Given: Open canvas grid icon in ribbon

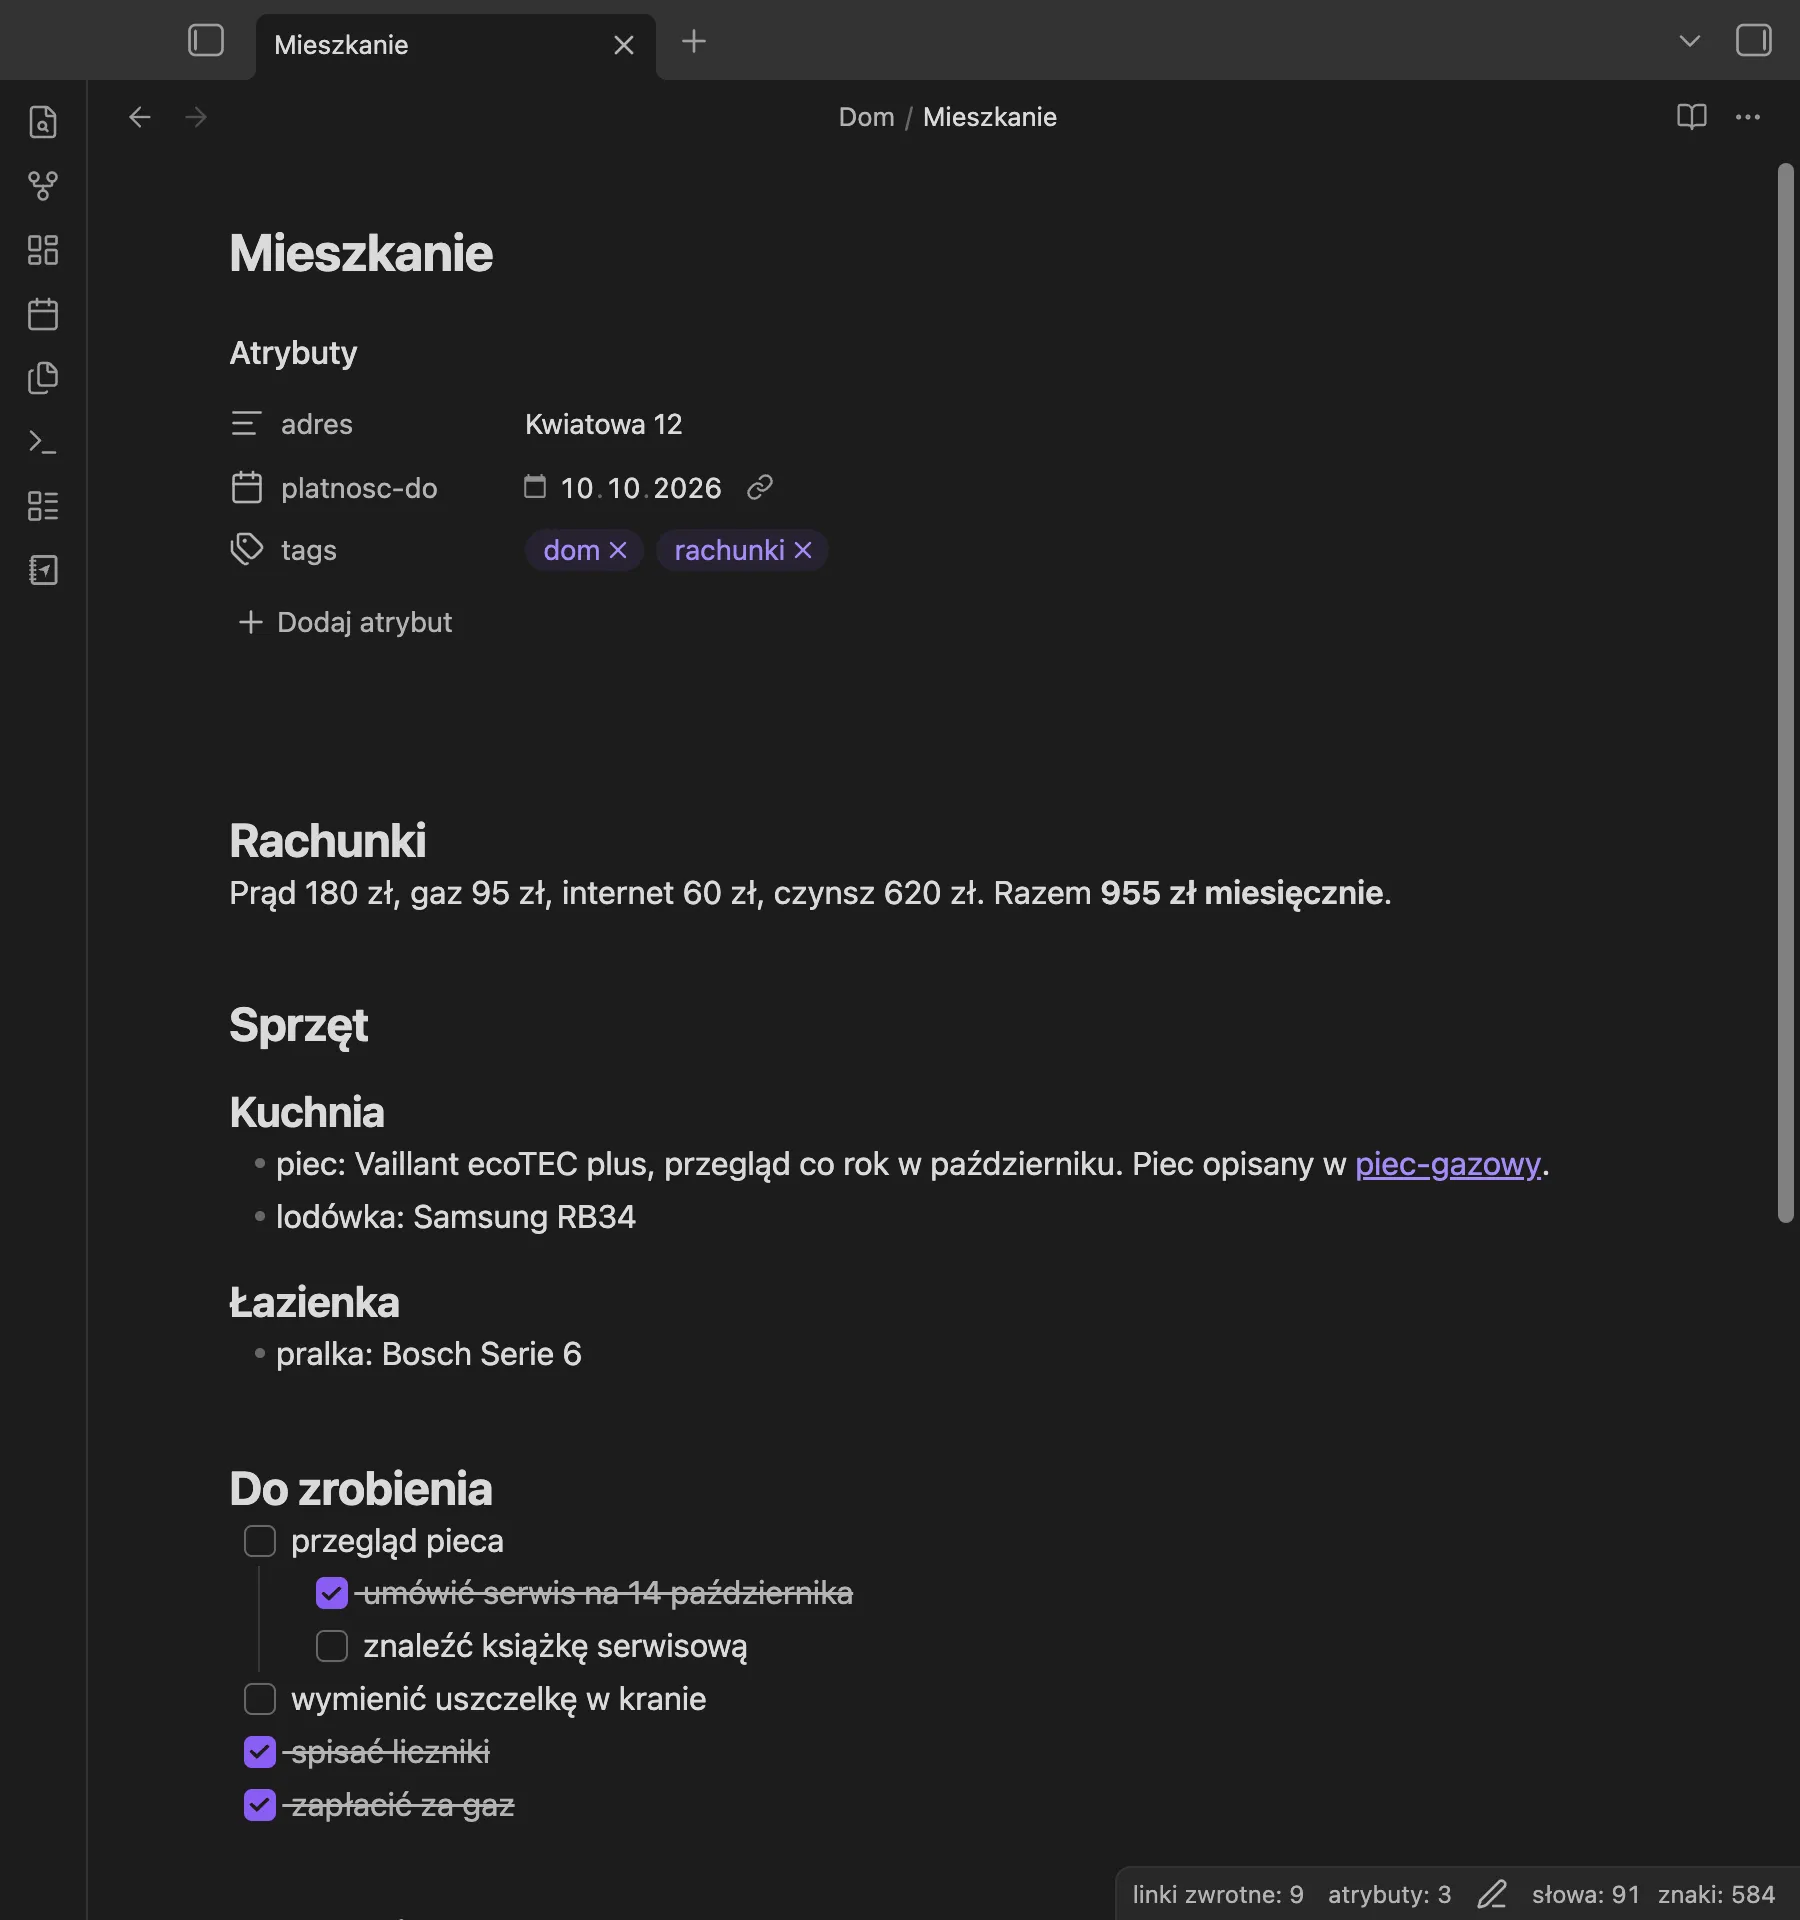Looking at the screenshot, I should coord(43,250).
